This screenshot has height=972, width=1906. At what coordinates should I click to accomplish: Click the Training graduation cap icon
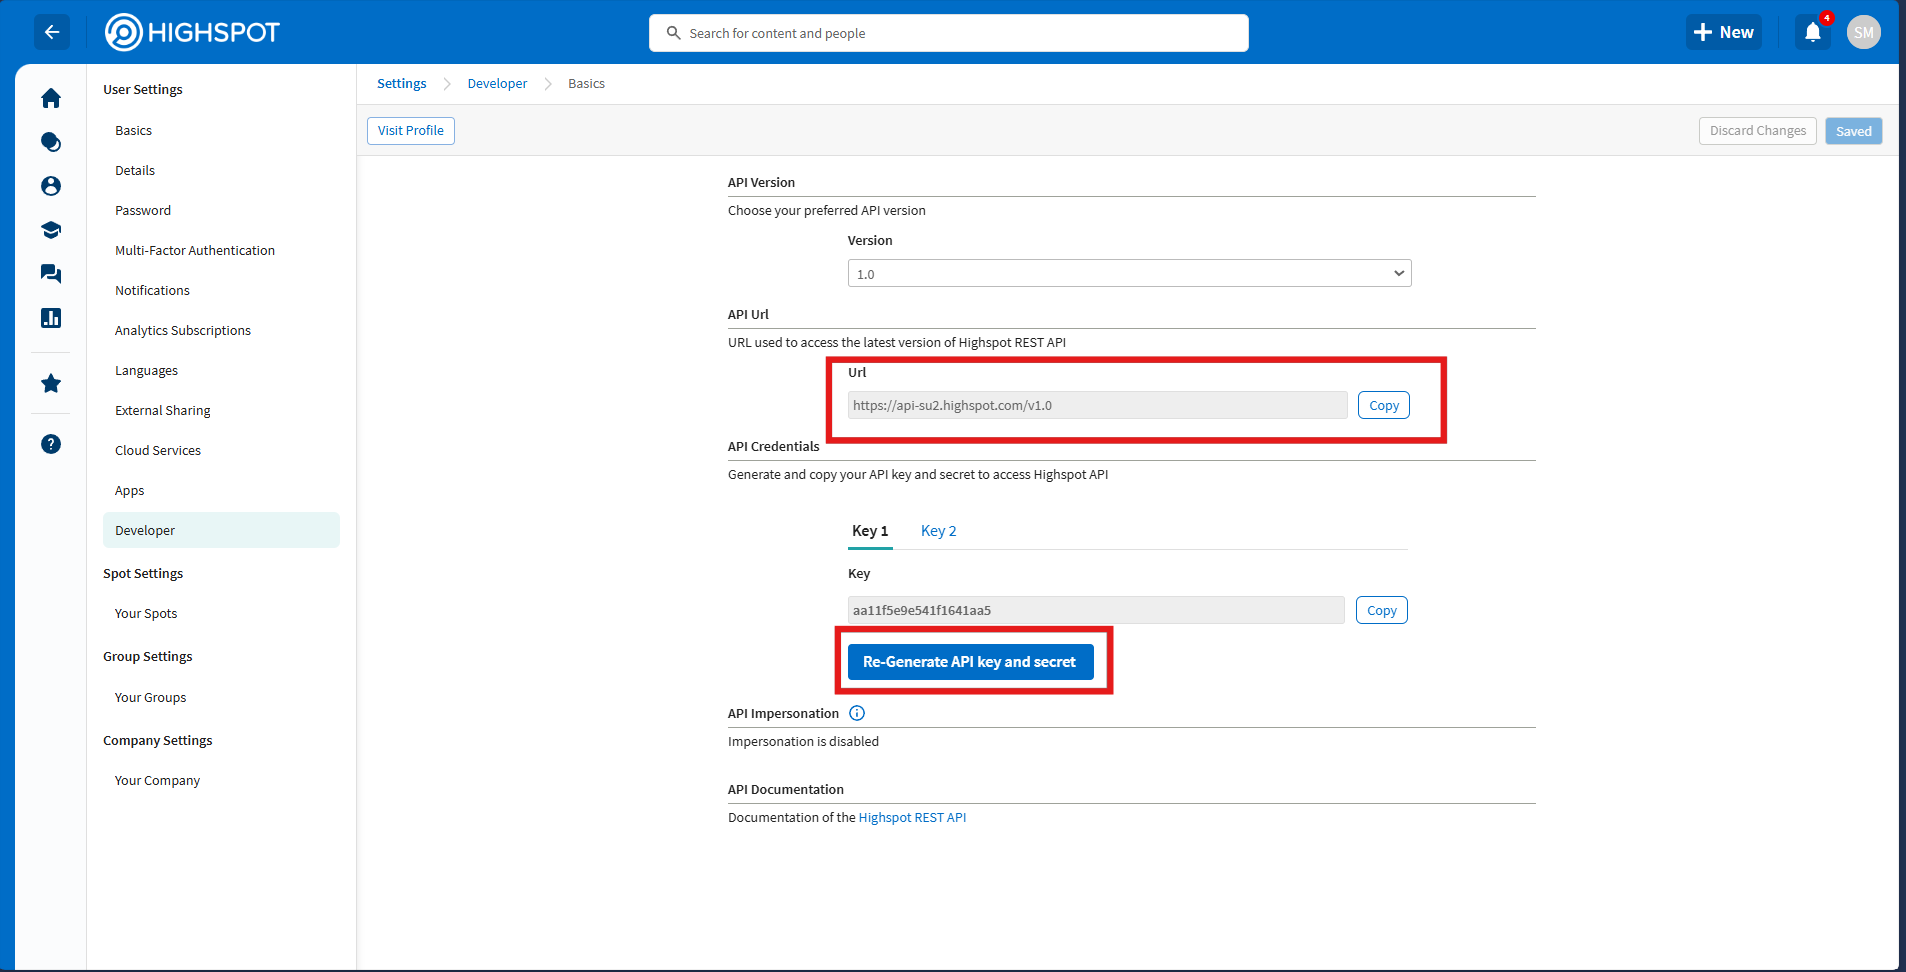(x=51, y=229)
